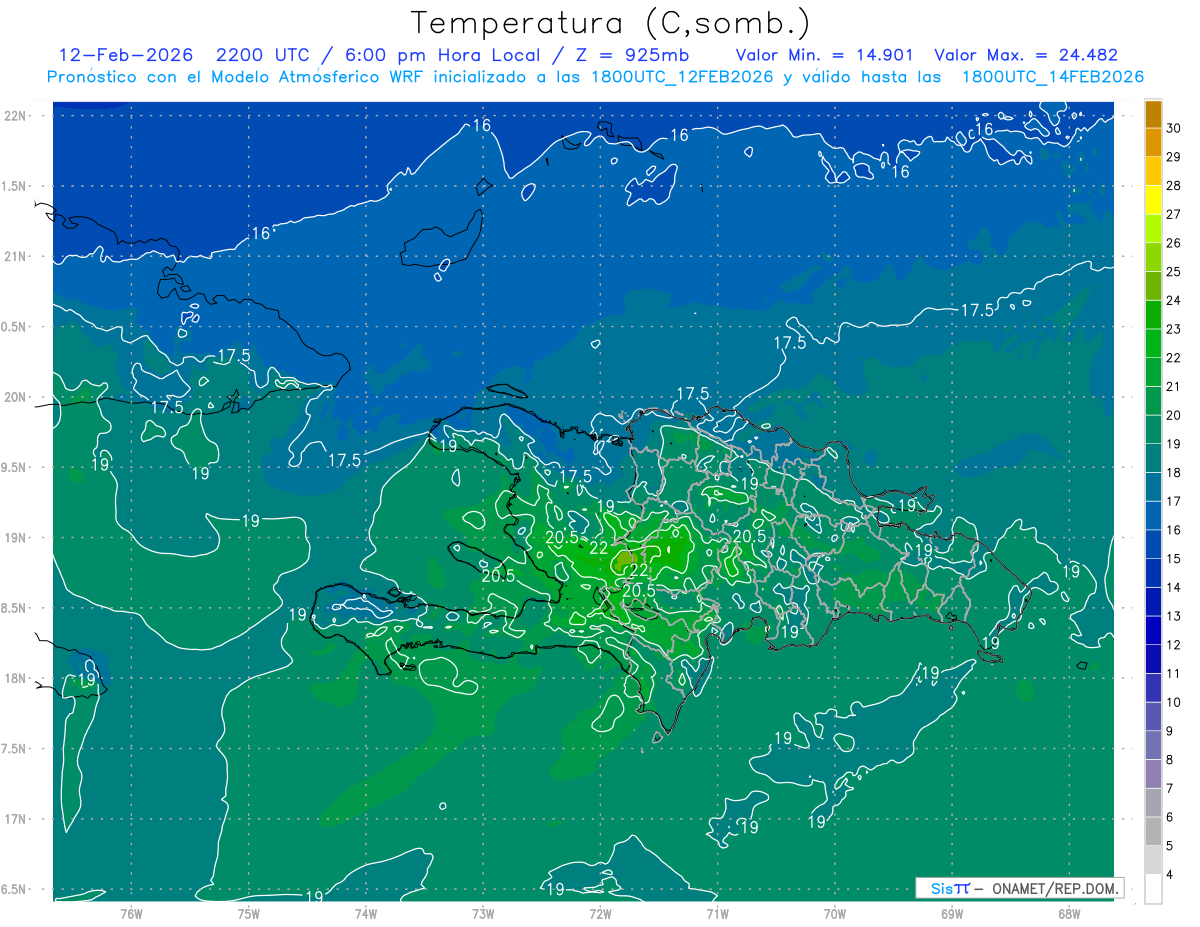Click the '71W' longitude axis label
Viewport: 1200px width, 927px height.
pos(717,913)
